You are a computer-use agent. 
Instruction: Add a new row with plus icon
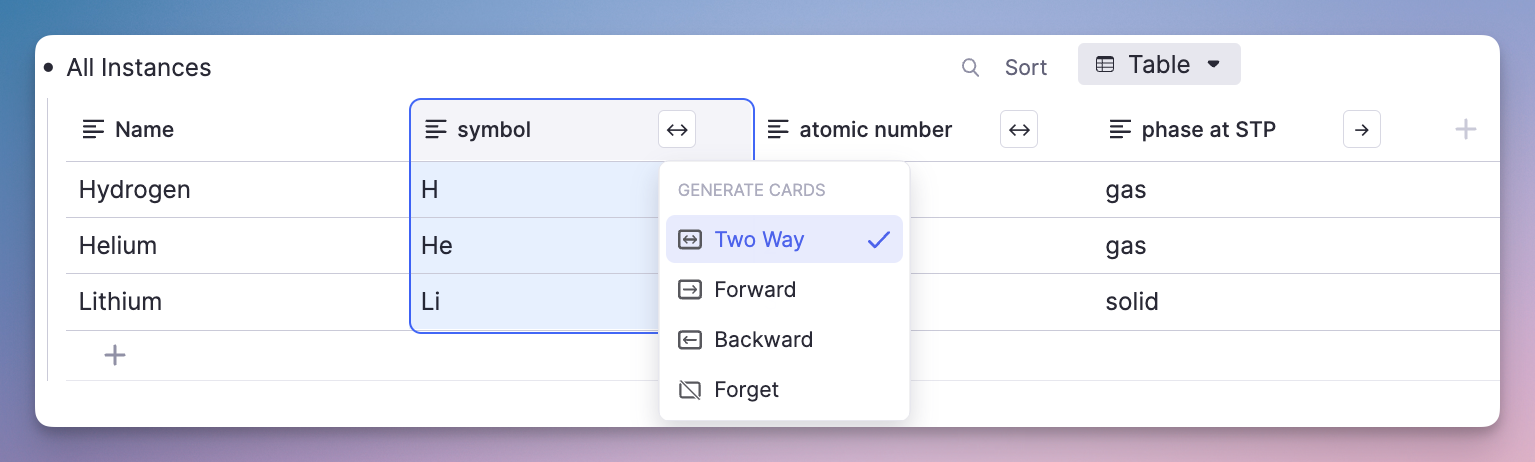click(115, 355)
